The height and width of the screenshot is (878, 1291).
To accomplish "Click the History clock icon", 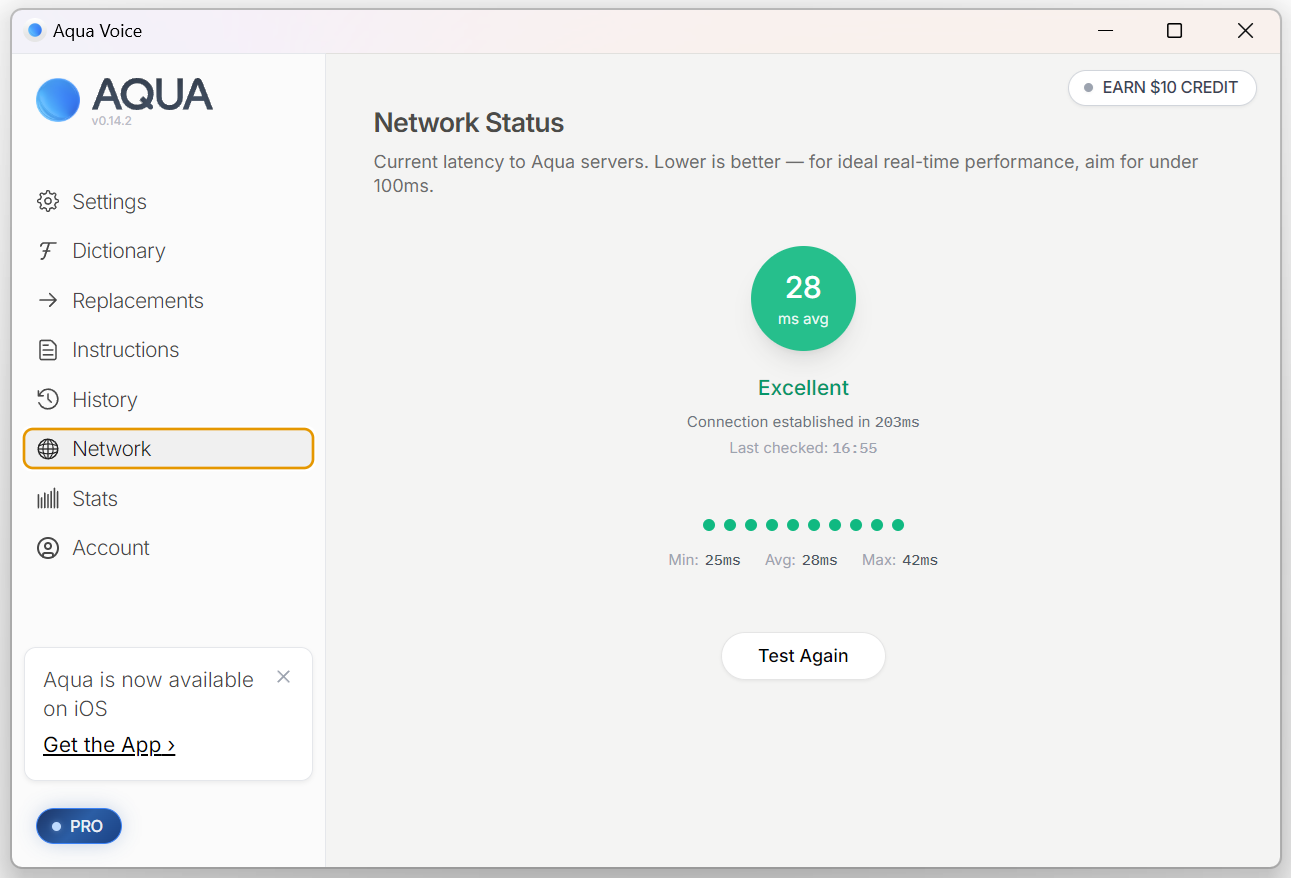I will pyautogui.click(x=48, y=400).
